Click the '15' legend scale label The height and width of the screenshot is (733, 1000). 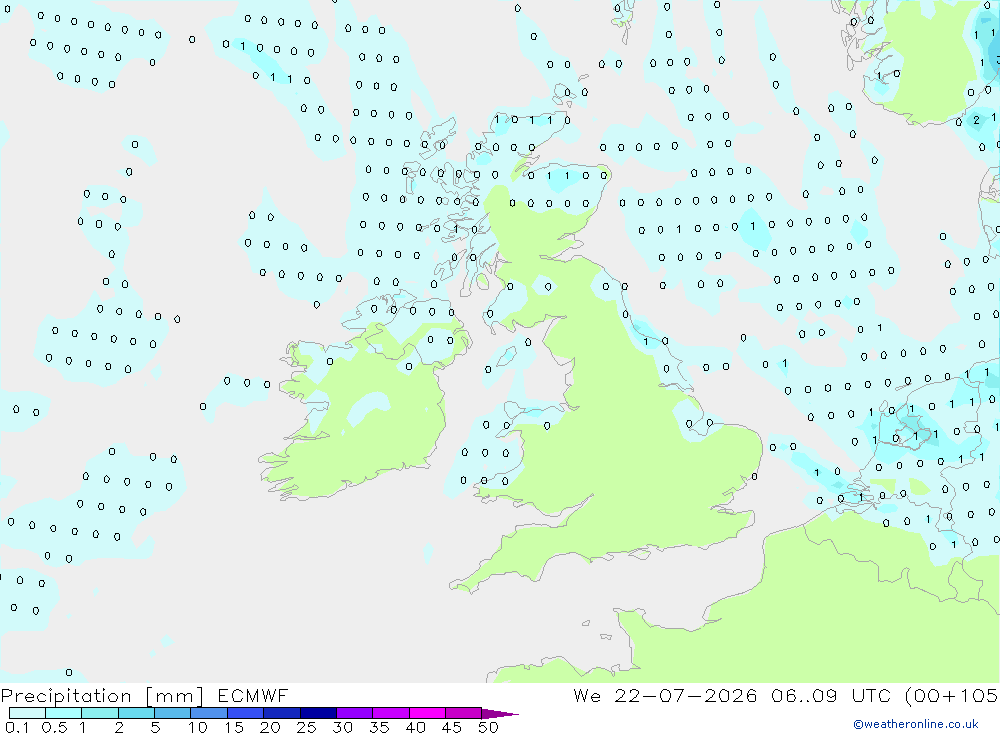click(x=234, y=727)
